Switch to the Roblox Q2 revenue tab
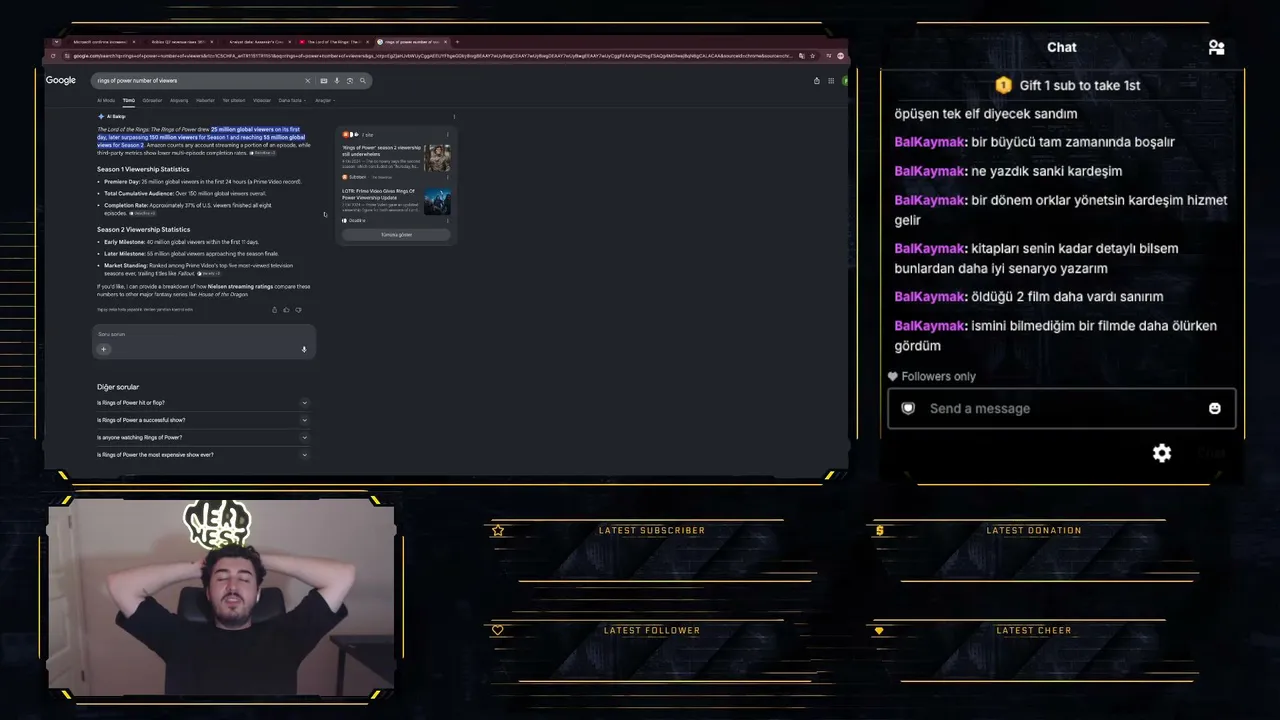1280x720 pixels. 178,42
